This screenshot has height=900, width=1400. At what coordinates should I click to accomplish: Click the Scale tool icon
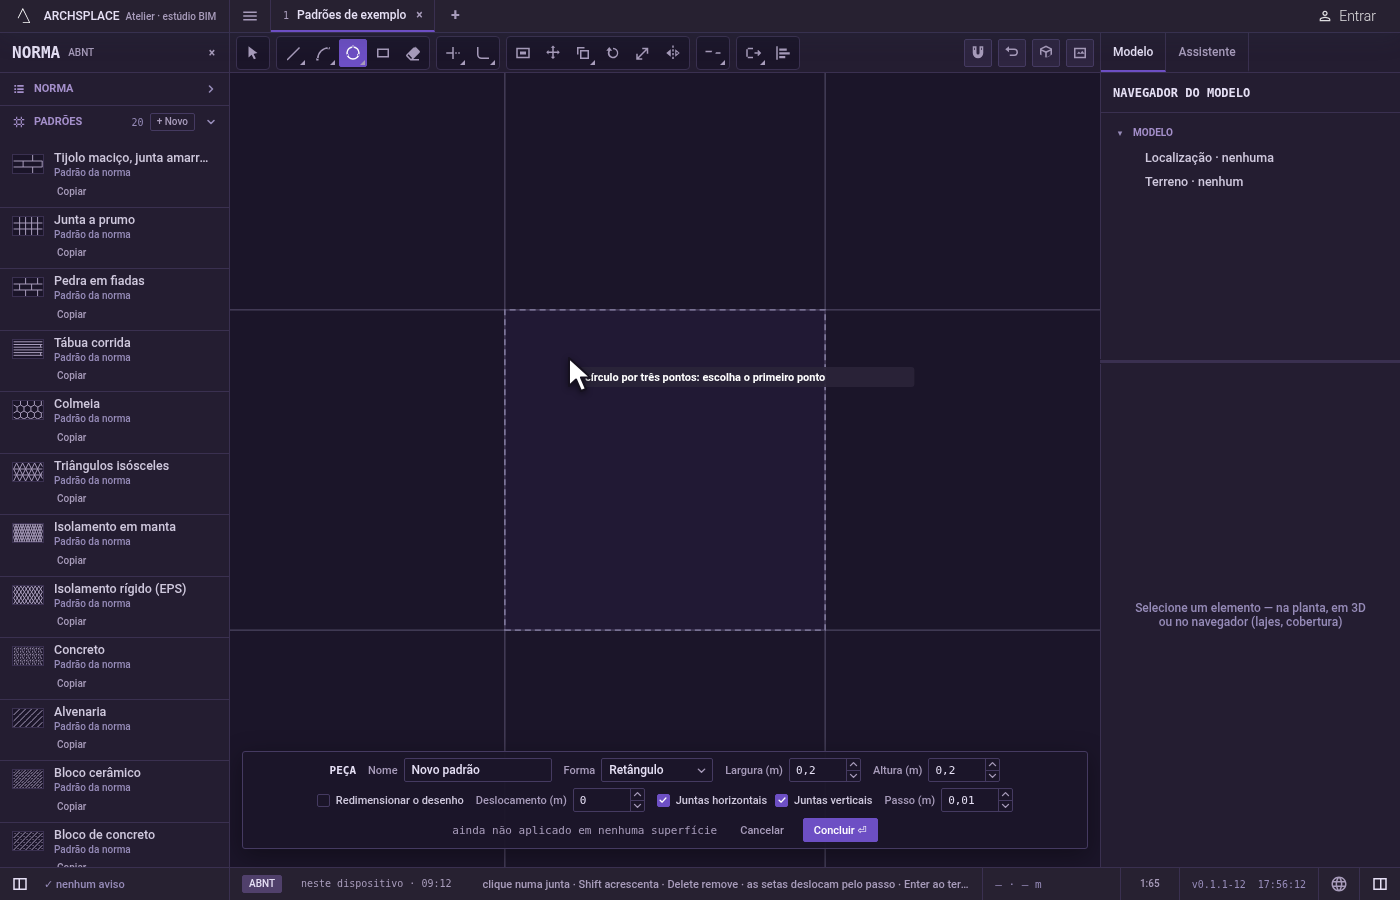click(x=643, y=53)
